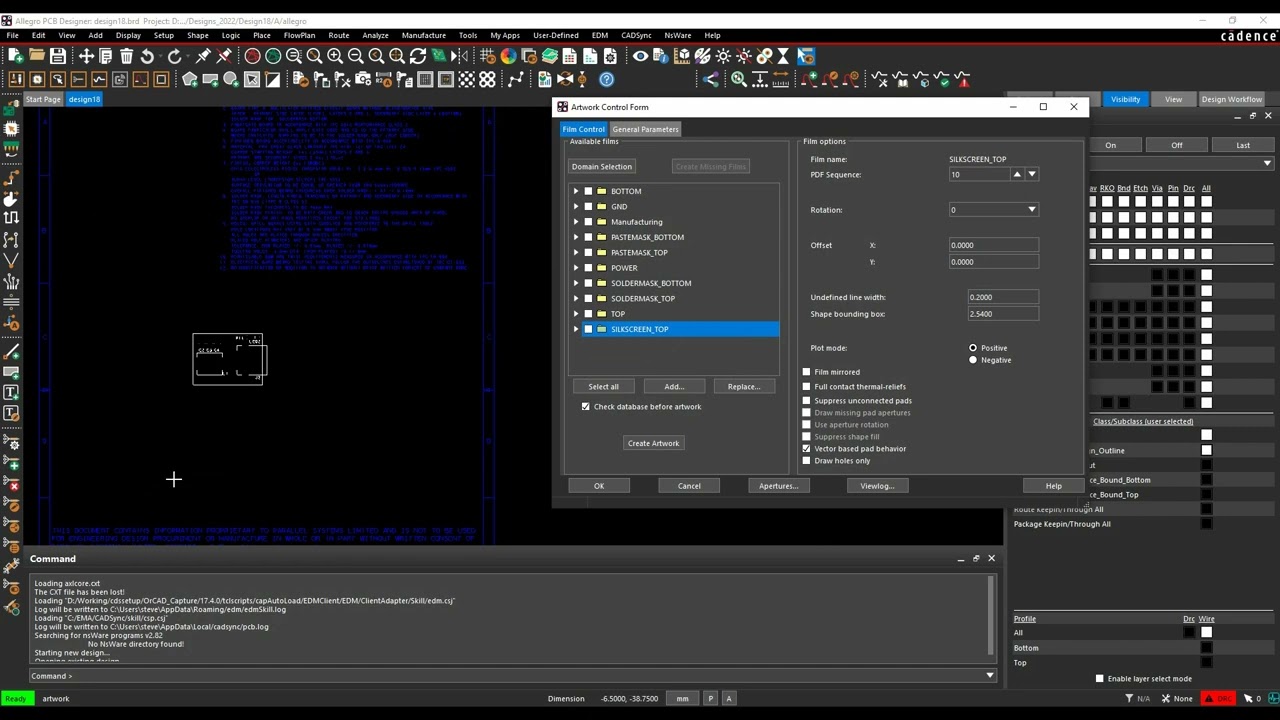Screen dimensions: 1280x720
Task: Expand the BOTTOM film folder
Action: click(576, 191)
